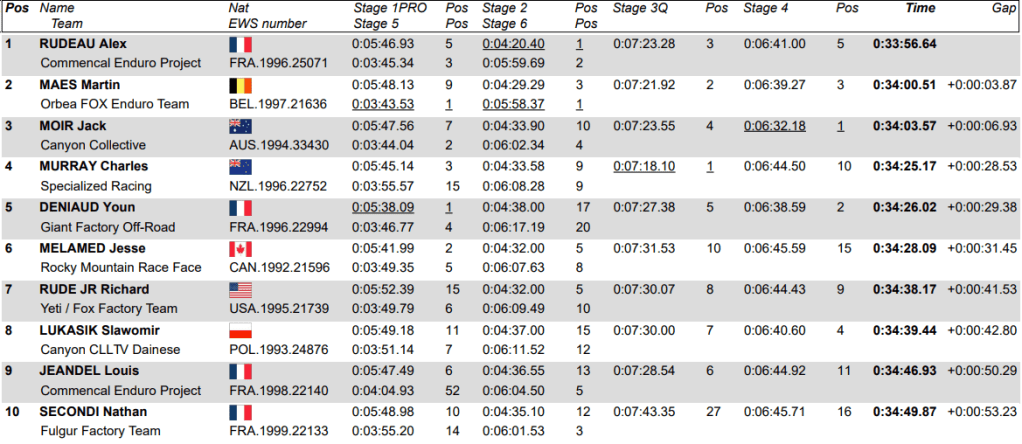Open Moir's underlined Stage 4 time 0:06:32.18

[x=774, y=126]
